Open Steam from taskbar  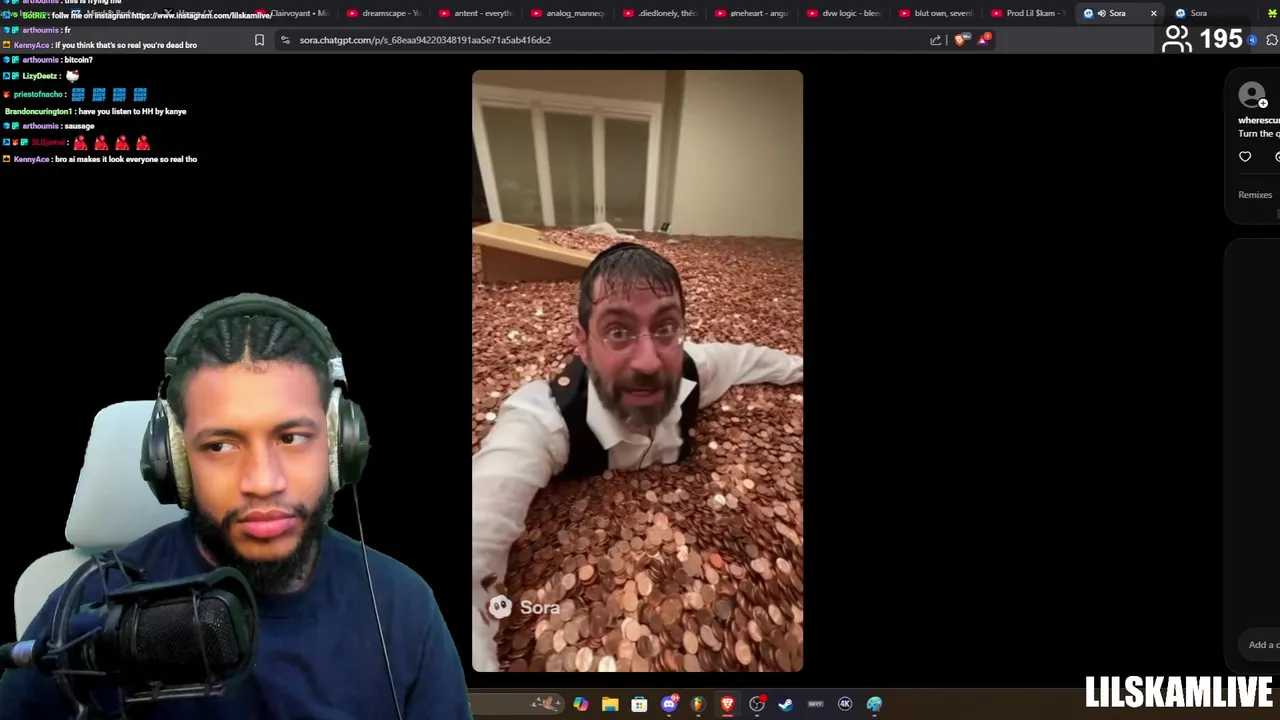point(786,704)
